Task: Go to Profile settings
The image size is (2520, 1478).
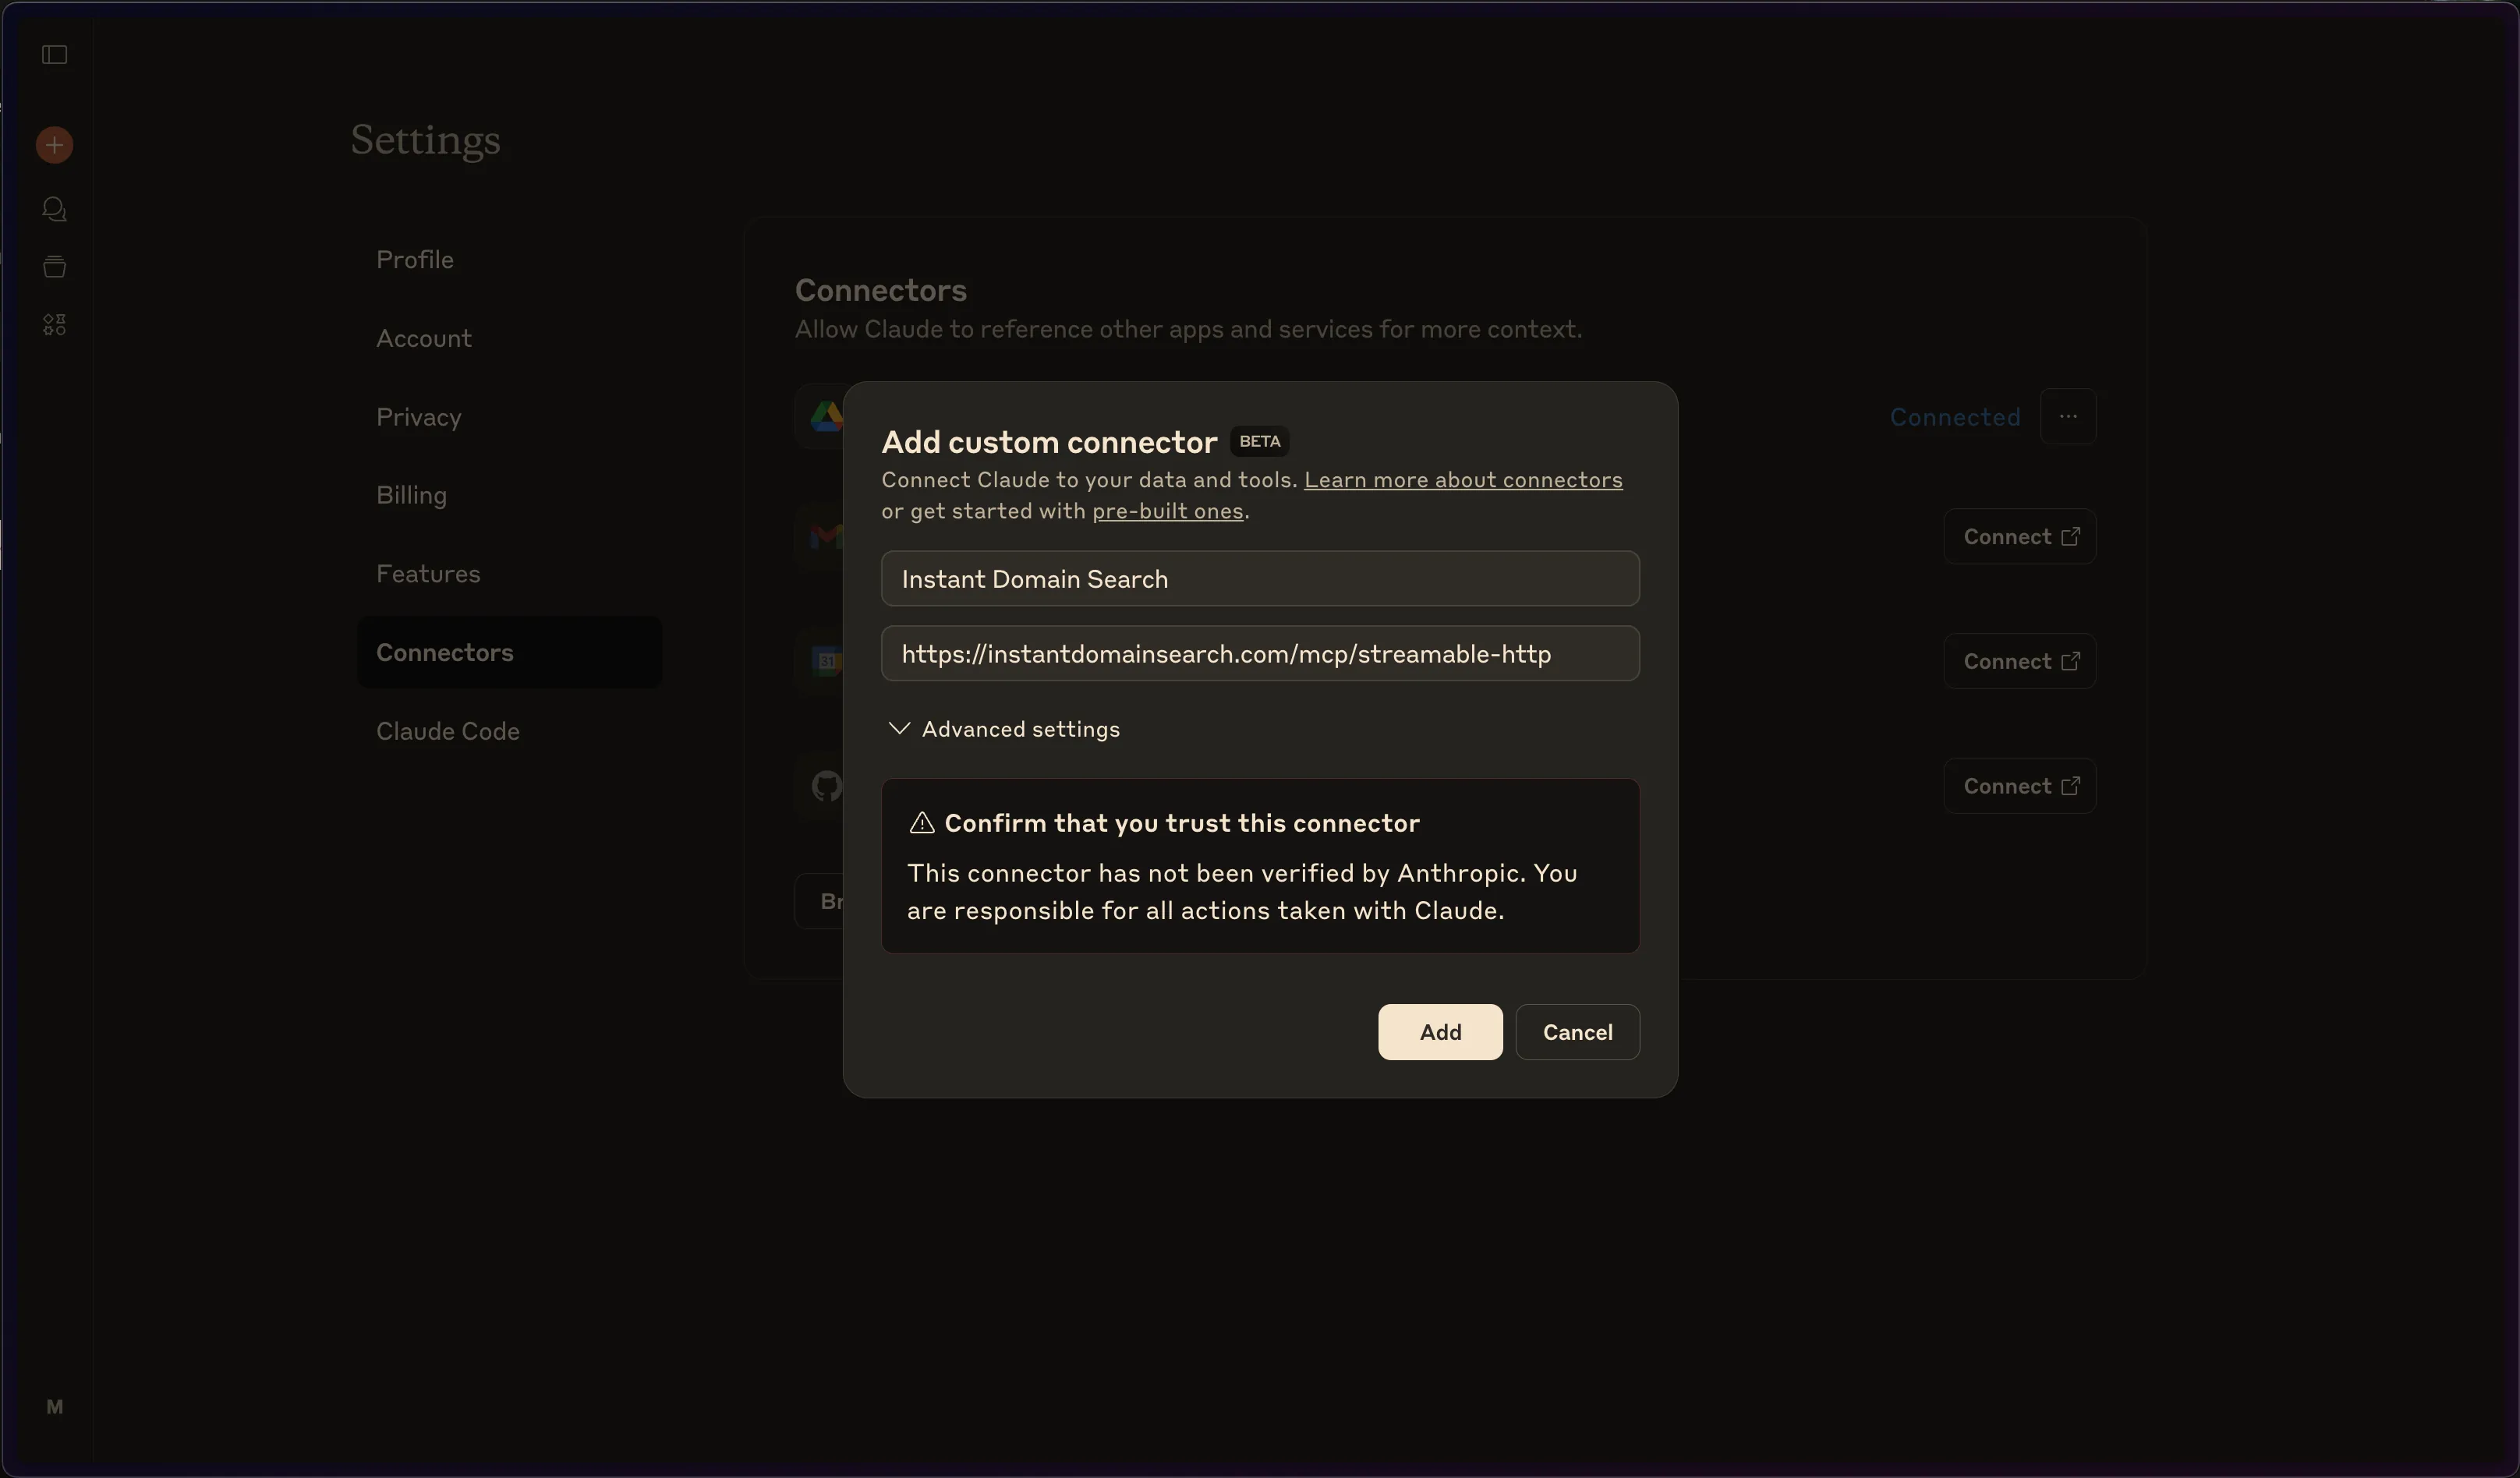Action: (414, 259)
